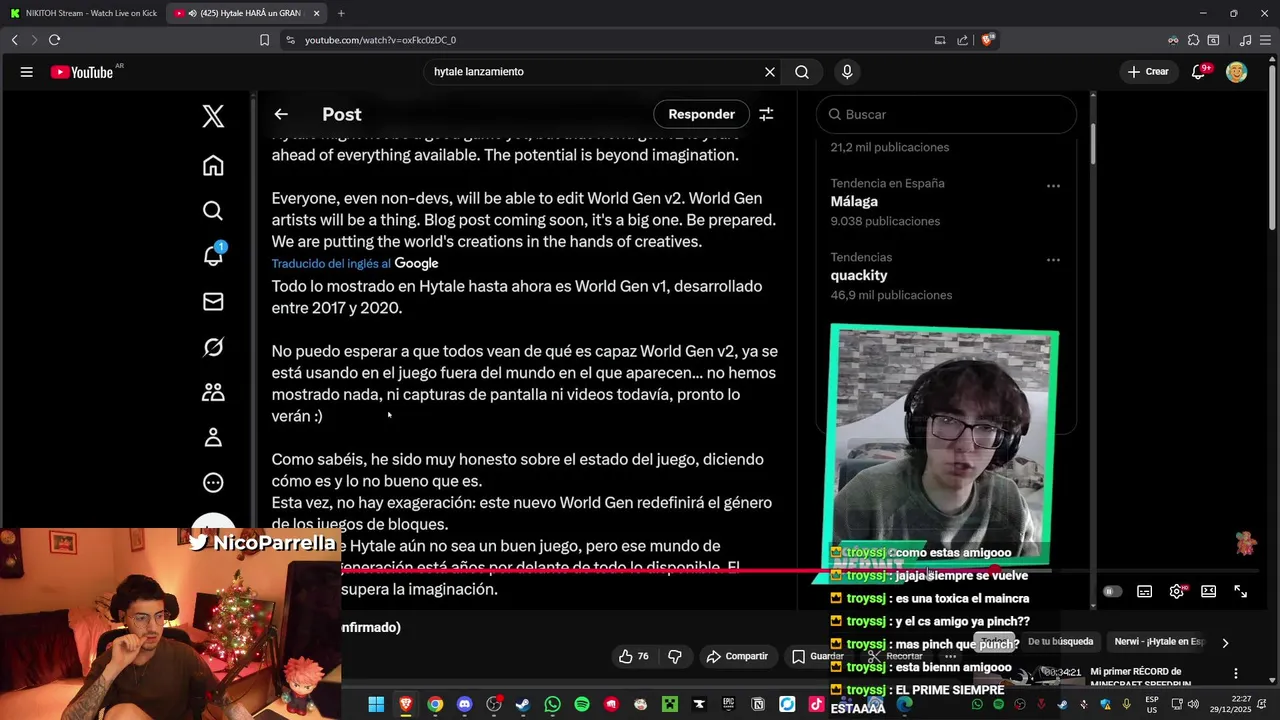1280x720 pixels.
Task: Dislike the video with thumbs down
Action: [675, 656]
